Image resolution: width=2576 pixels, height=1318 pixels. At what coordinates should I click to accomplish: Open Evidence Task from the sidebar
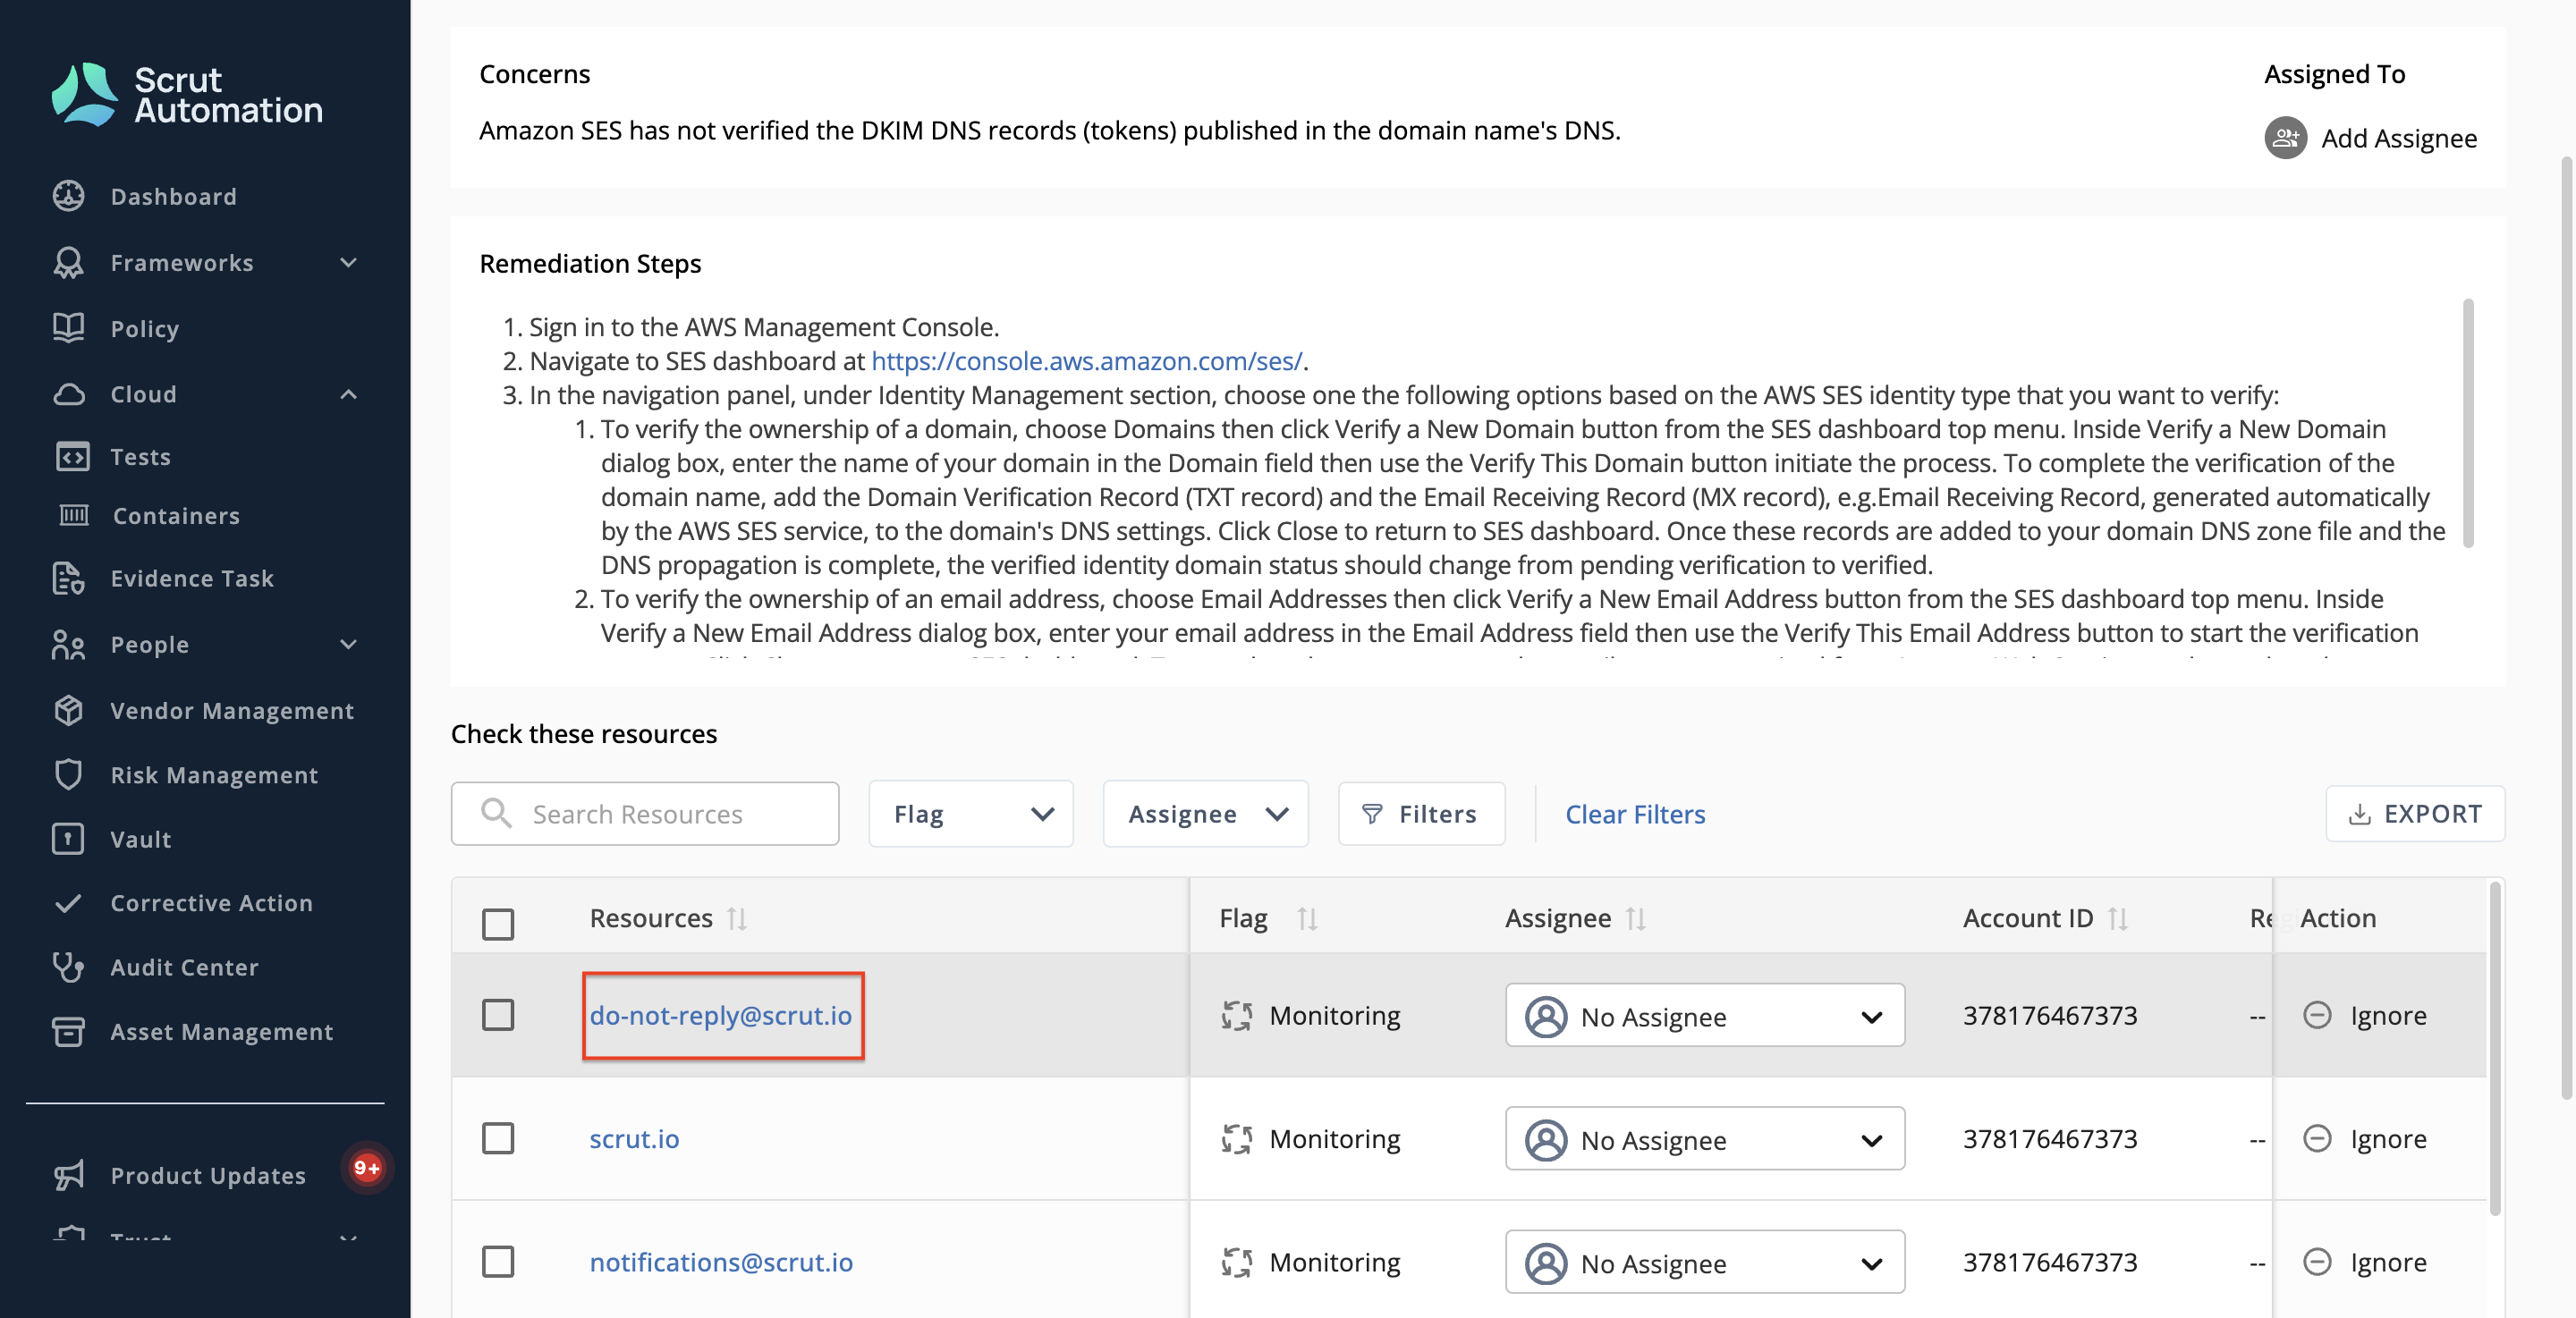click(192, 578)
